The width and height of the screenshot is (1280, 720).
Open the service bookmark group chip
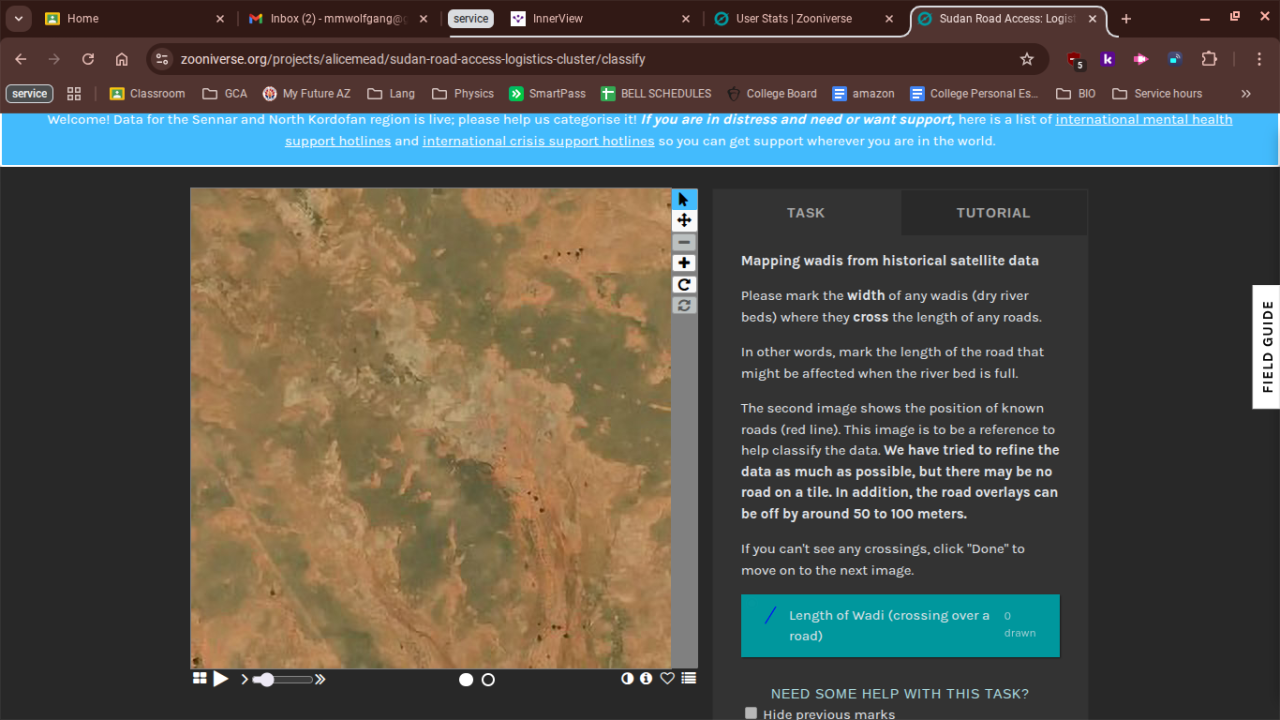click(x=30, y=93)
